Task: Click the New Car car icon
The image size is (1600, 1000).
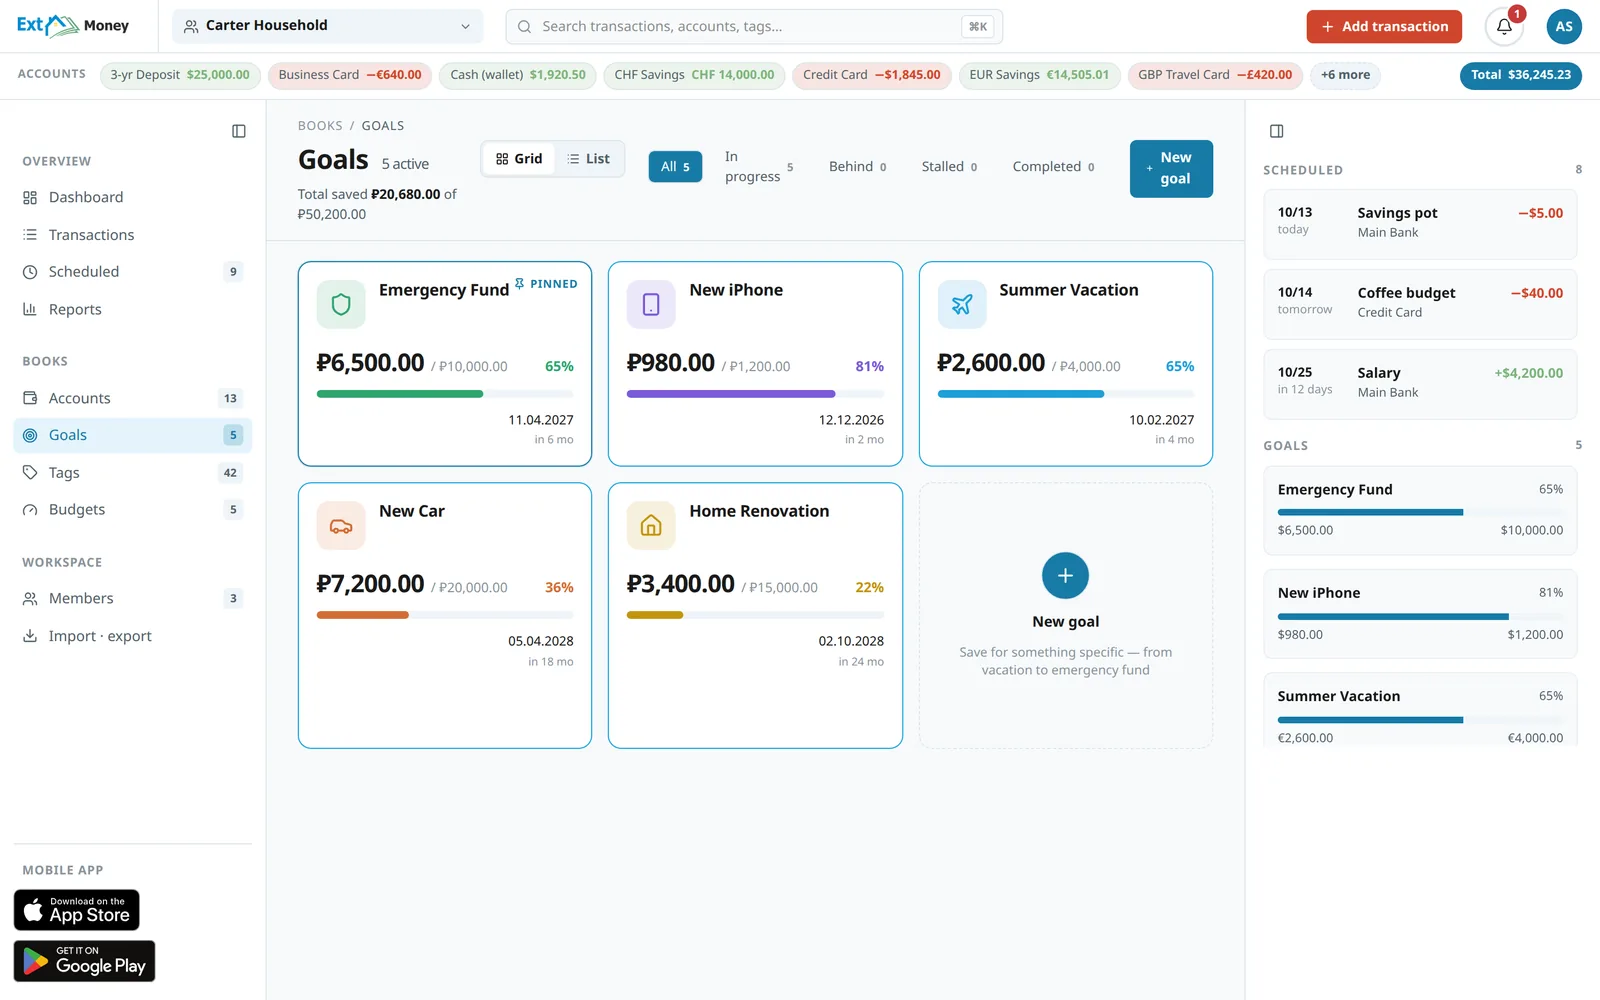Action: click(x=341, y=526)
